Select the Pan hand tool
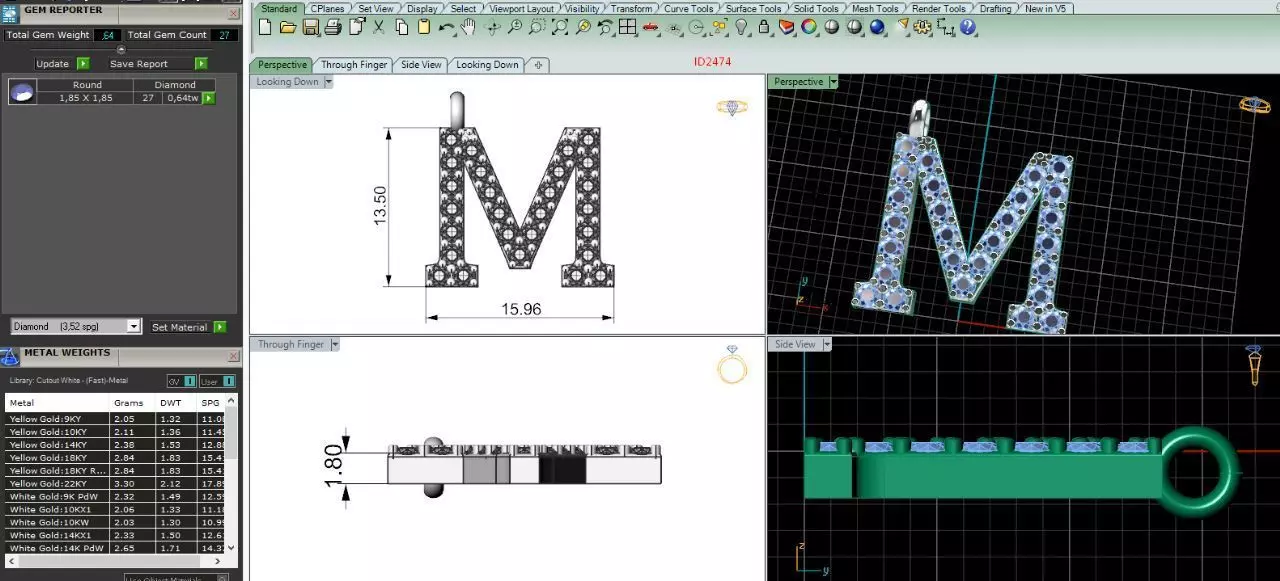The height and width of the screenshot is (581, 1280). [468, 27]
